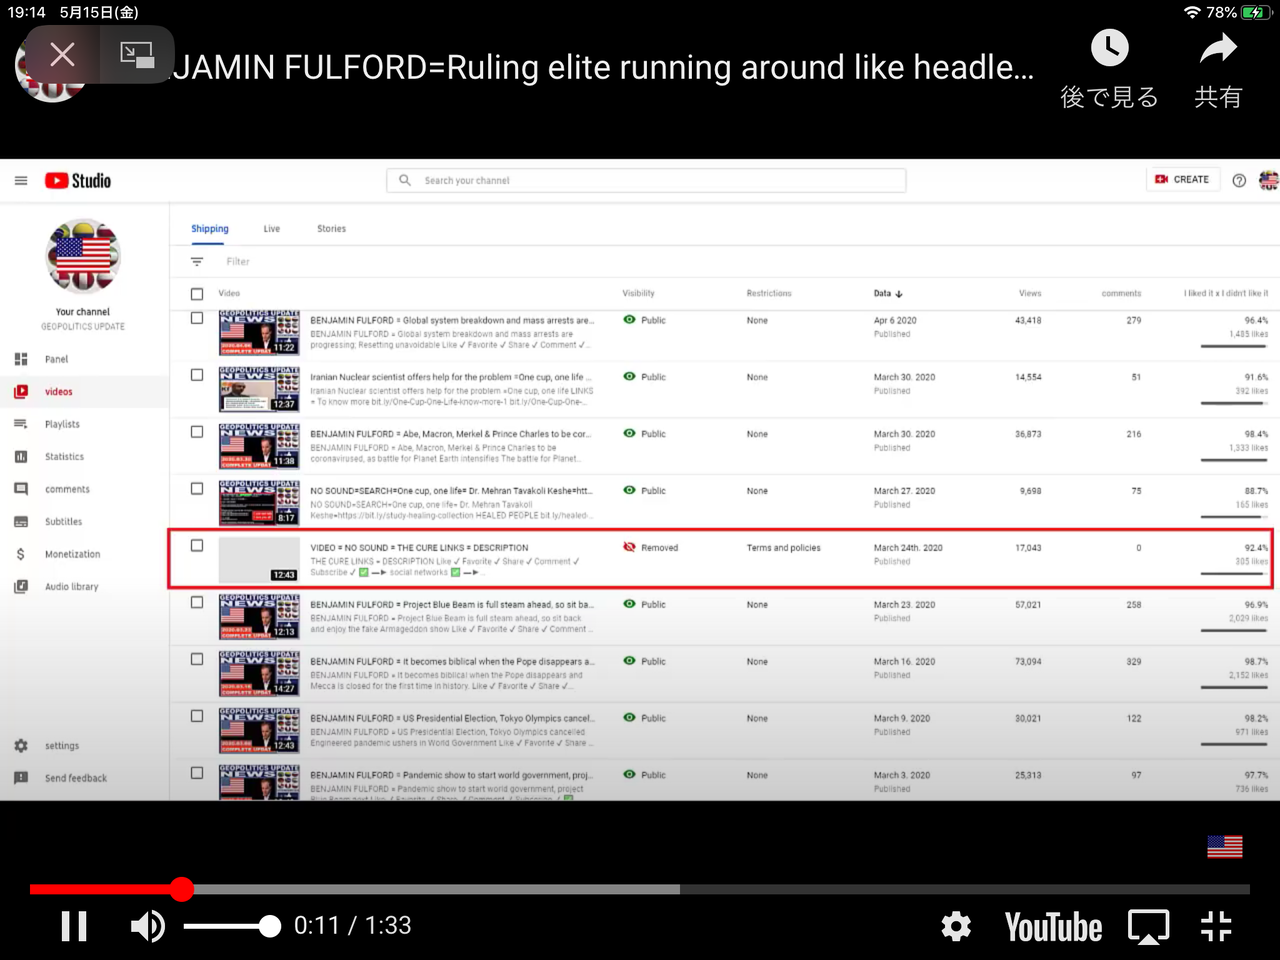
Task: Switch to picture-in-picture mode
Action: click(137, 54)
